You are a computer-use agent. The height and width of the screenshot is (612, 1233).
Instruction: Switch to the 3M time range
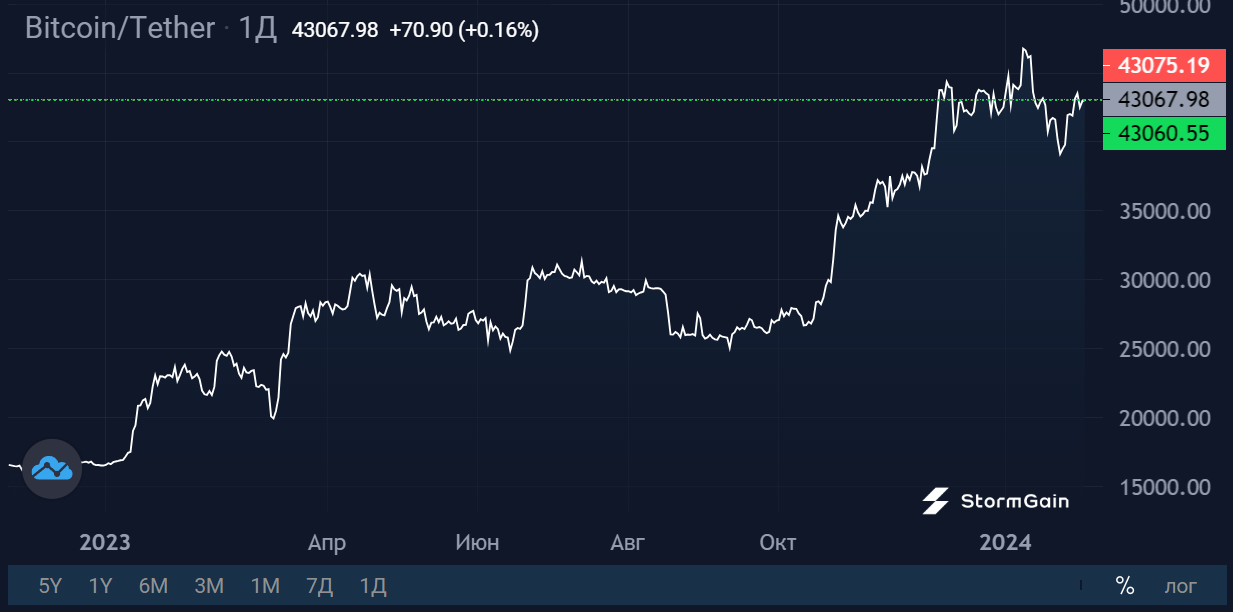pos(209,586)
